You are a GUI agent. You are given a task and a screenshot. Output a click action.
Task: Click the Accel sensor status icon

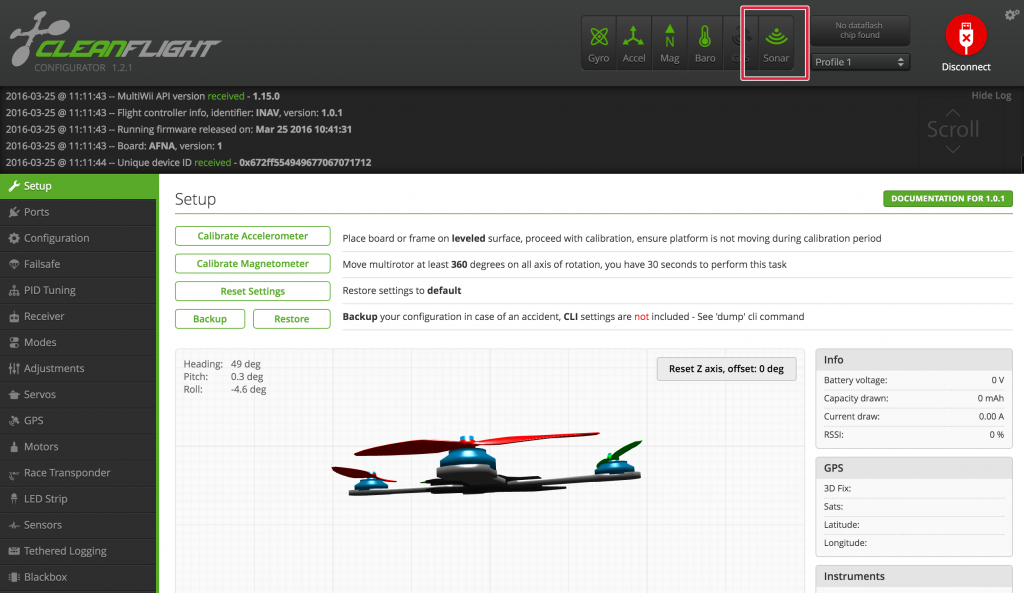(x=634, y=40)
